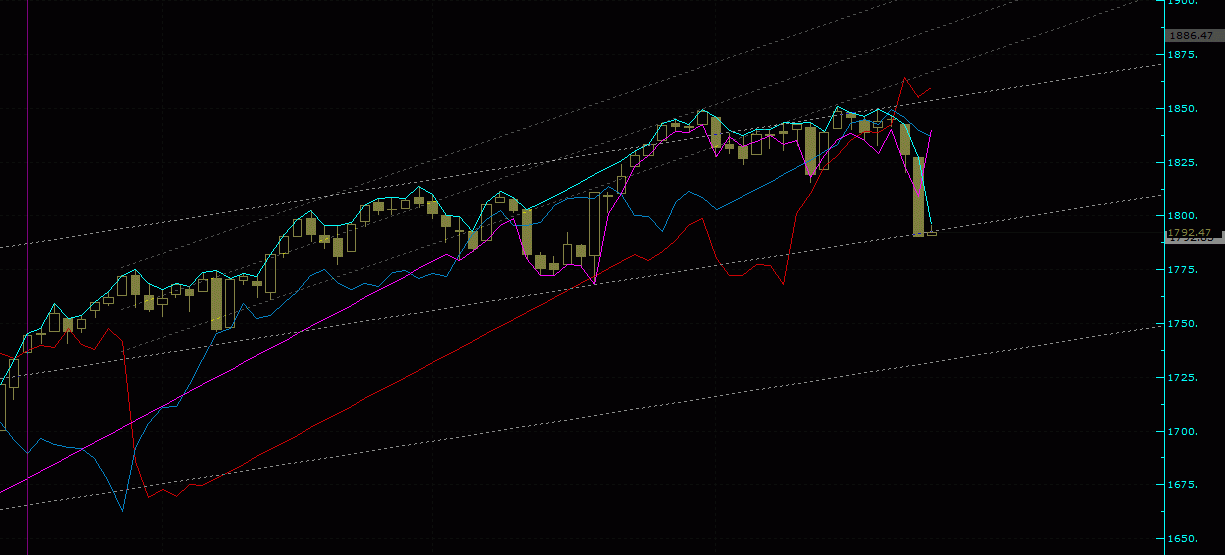Click the 1725 price axis label
The image size is (1225, 555).
pyautogui.click(x=1184, y=378)
